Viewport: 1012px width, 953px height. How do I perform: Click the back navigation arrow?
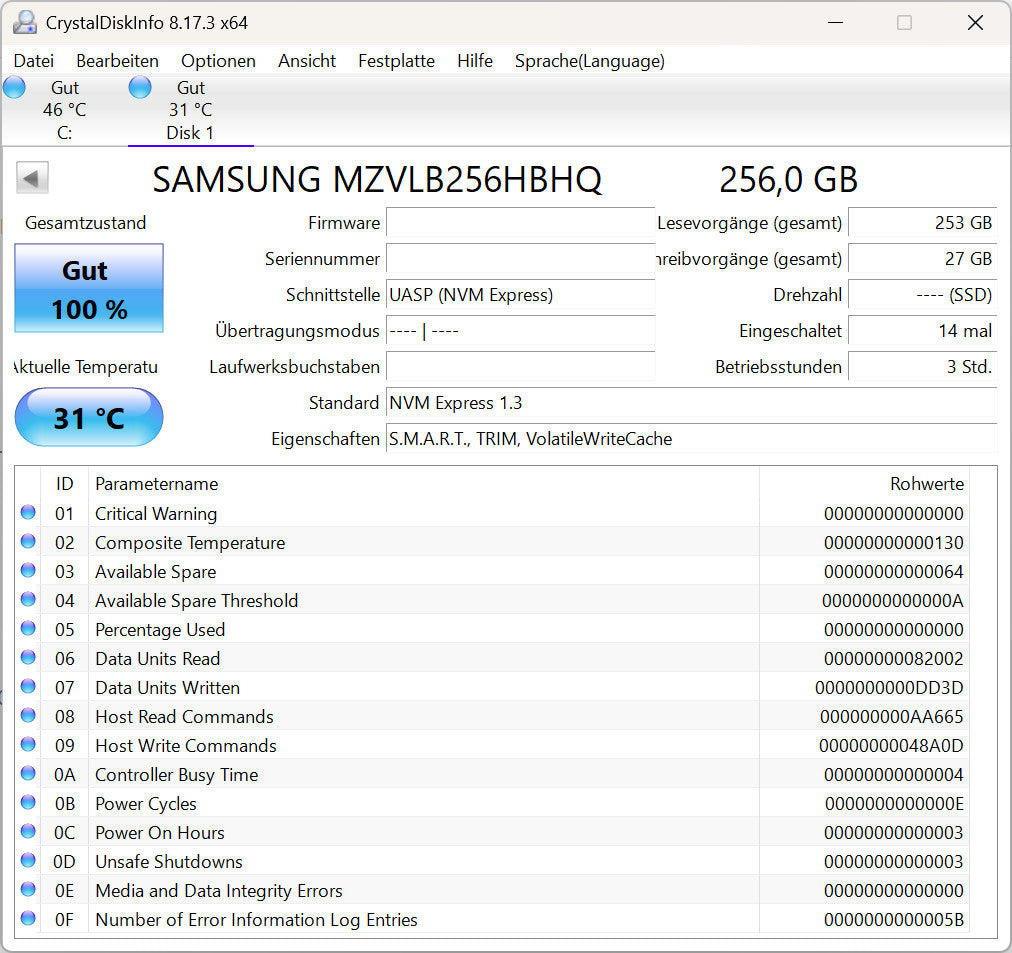tap(31, 177)
